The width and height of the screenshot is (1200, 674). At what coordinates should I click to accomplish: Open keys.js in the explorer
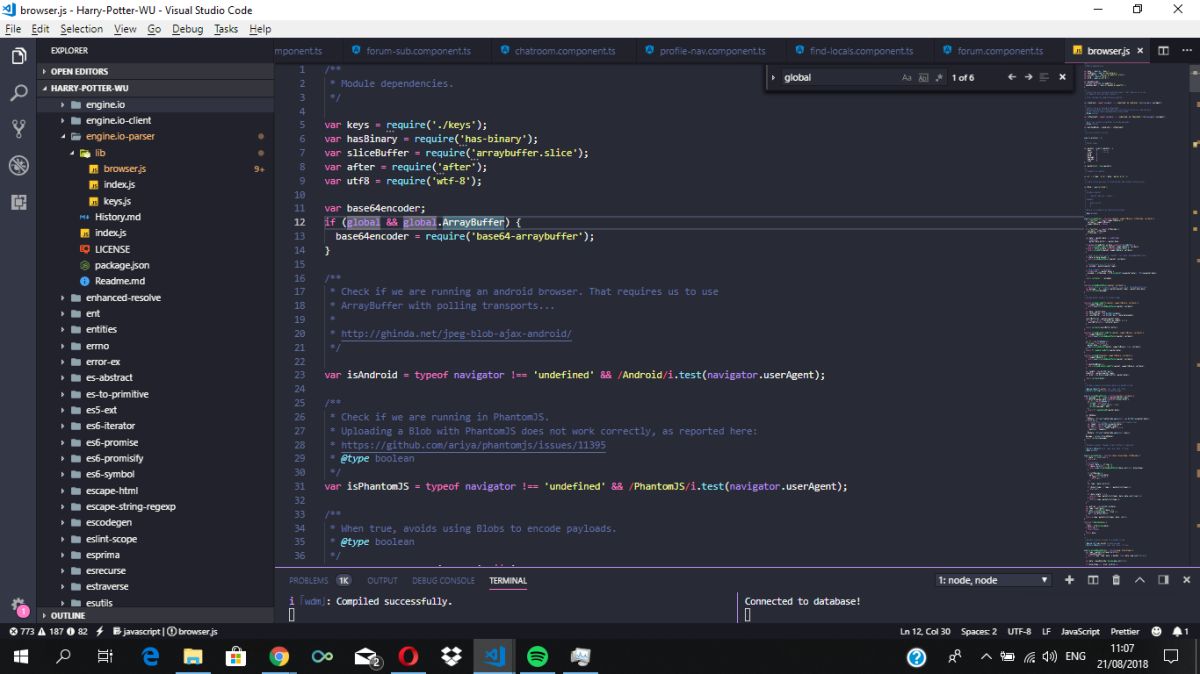117,201
